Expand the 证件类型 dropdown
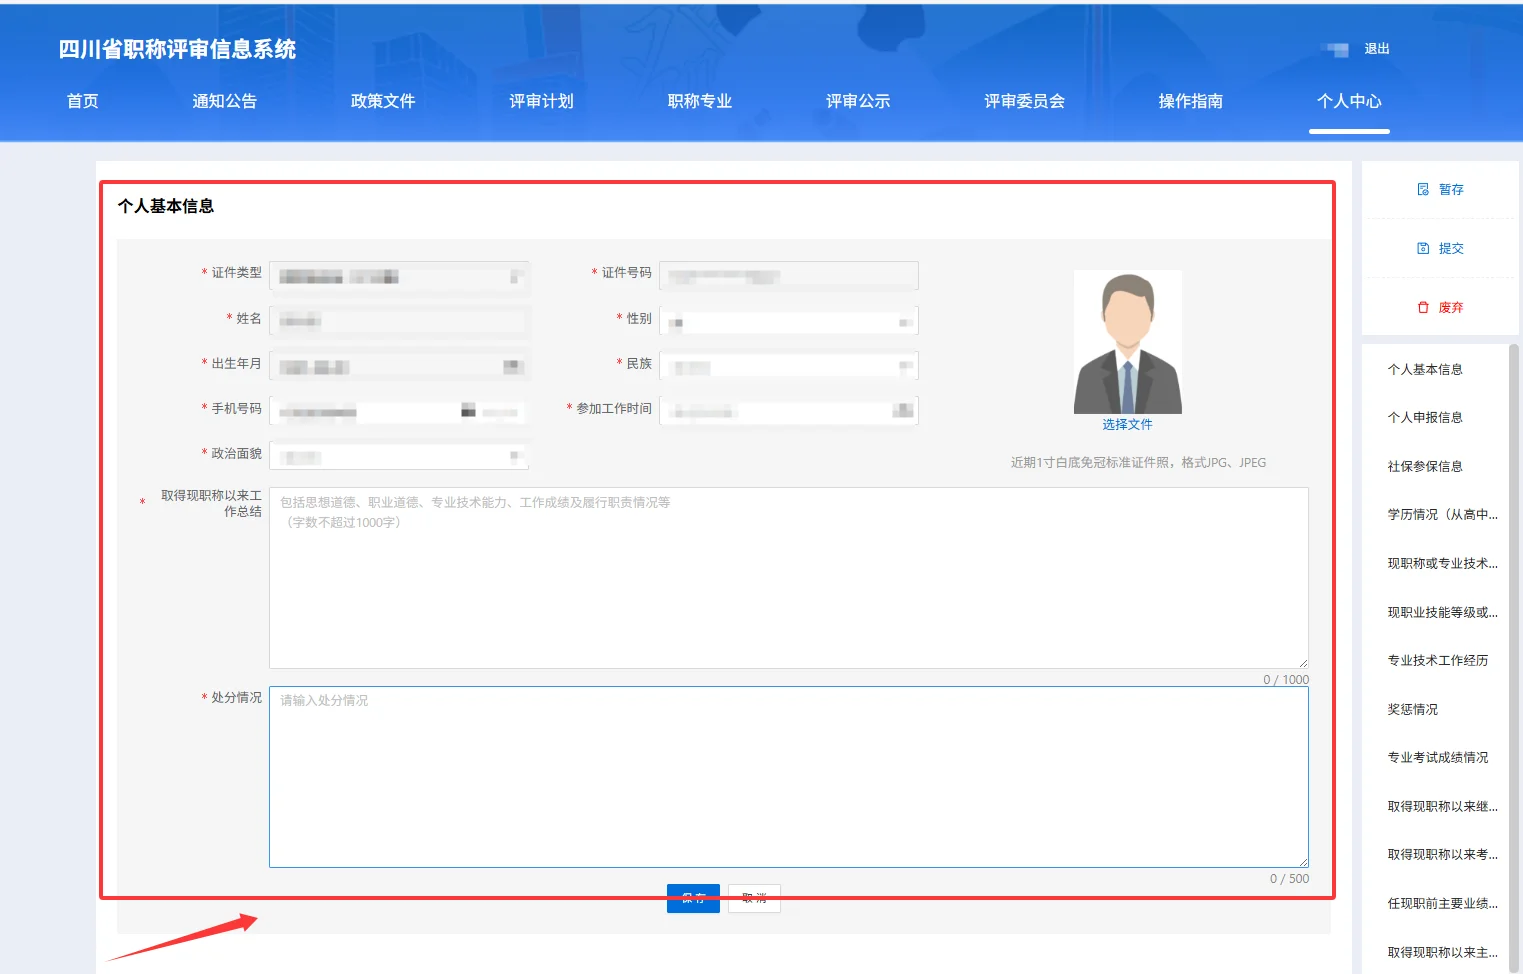This screenshot has height=974, width=1523. click(x=518, y=276)
